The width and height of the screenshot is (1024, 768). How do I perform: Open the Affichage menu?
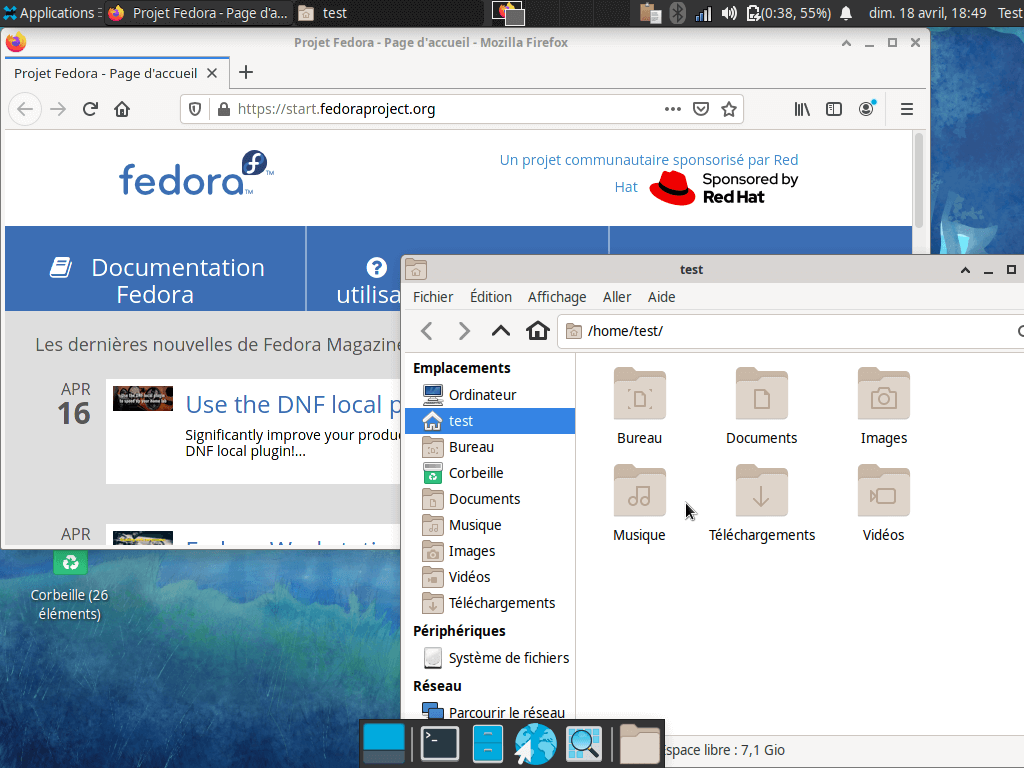pos(556,297)
